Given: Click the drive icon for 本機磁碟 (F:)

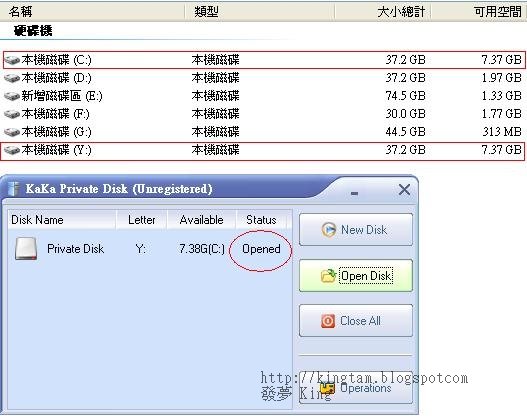Looking at the screenshot, I should pos(12,114).
